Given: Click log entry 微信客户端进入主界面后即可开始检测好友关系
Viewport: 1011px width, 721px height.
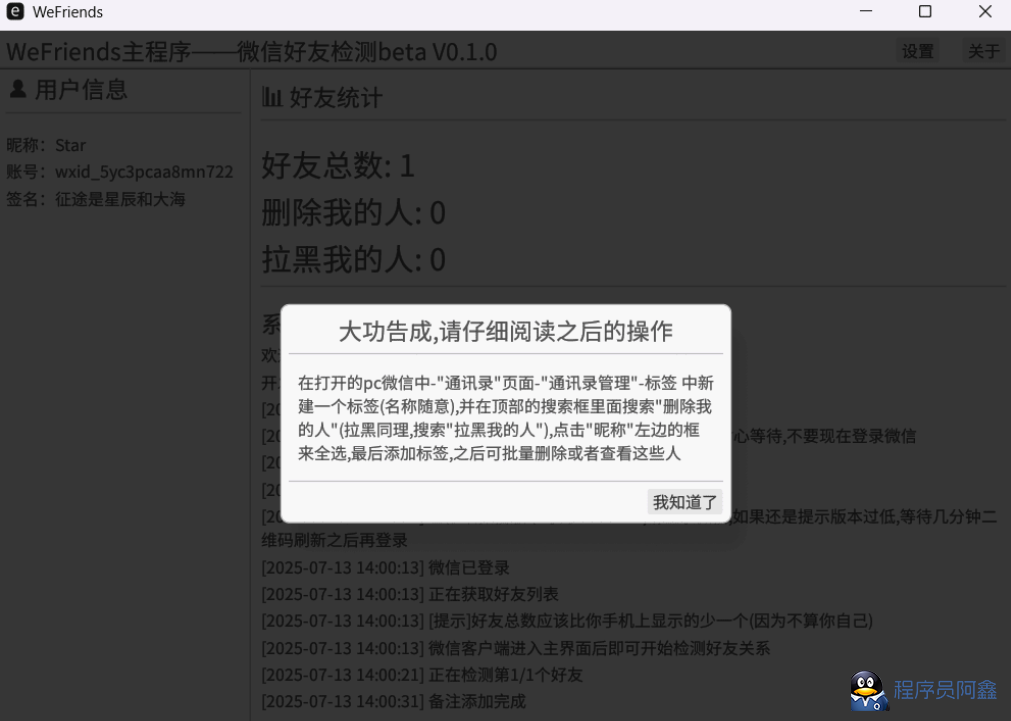Looking at the screenshot, I should pyautogui.click(x=515, y=648).
